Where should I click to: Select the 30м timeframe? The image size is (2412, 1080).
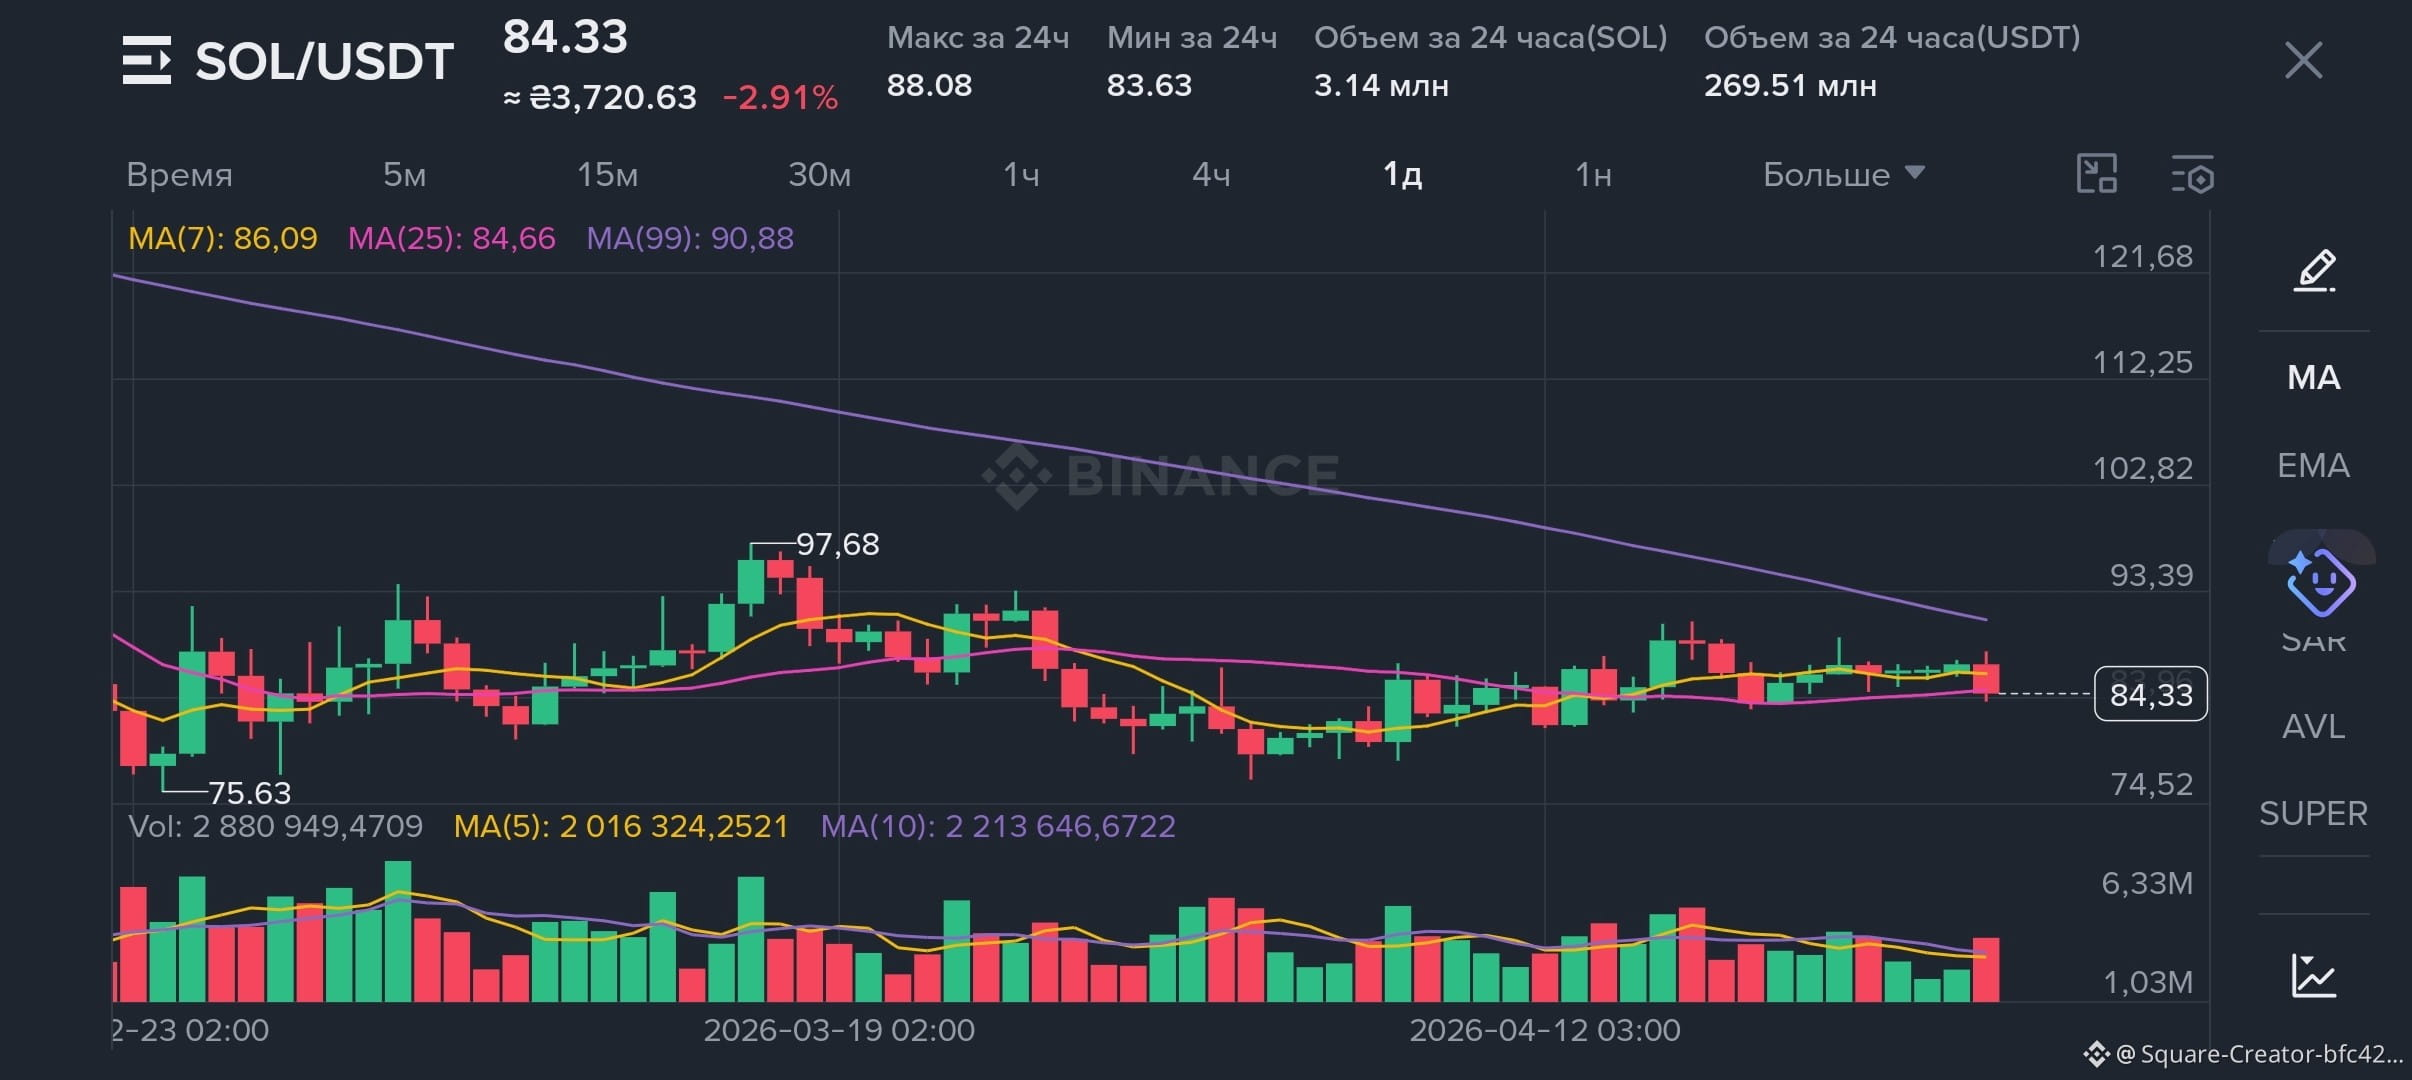[819, 174]
